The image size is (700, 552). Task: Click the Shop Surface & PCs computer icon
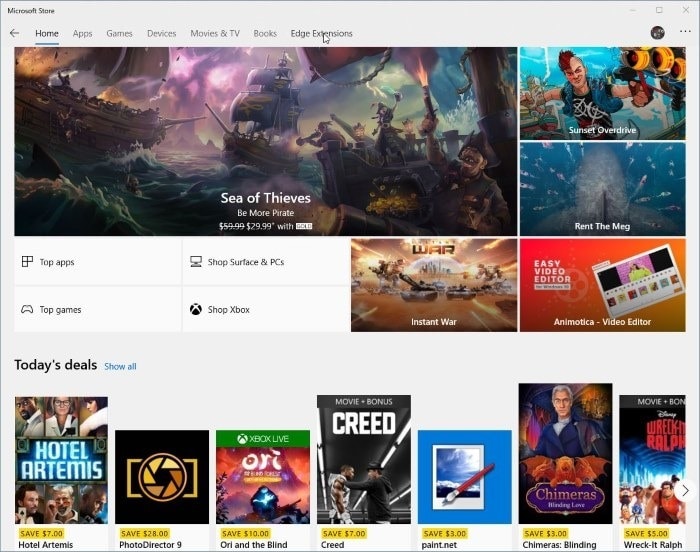click(196, 262)
